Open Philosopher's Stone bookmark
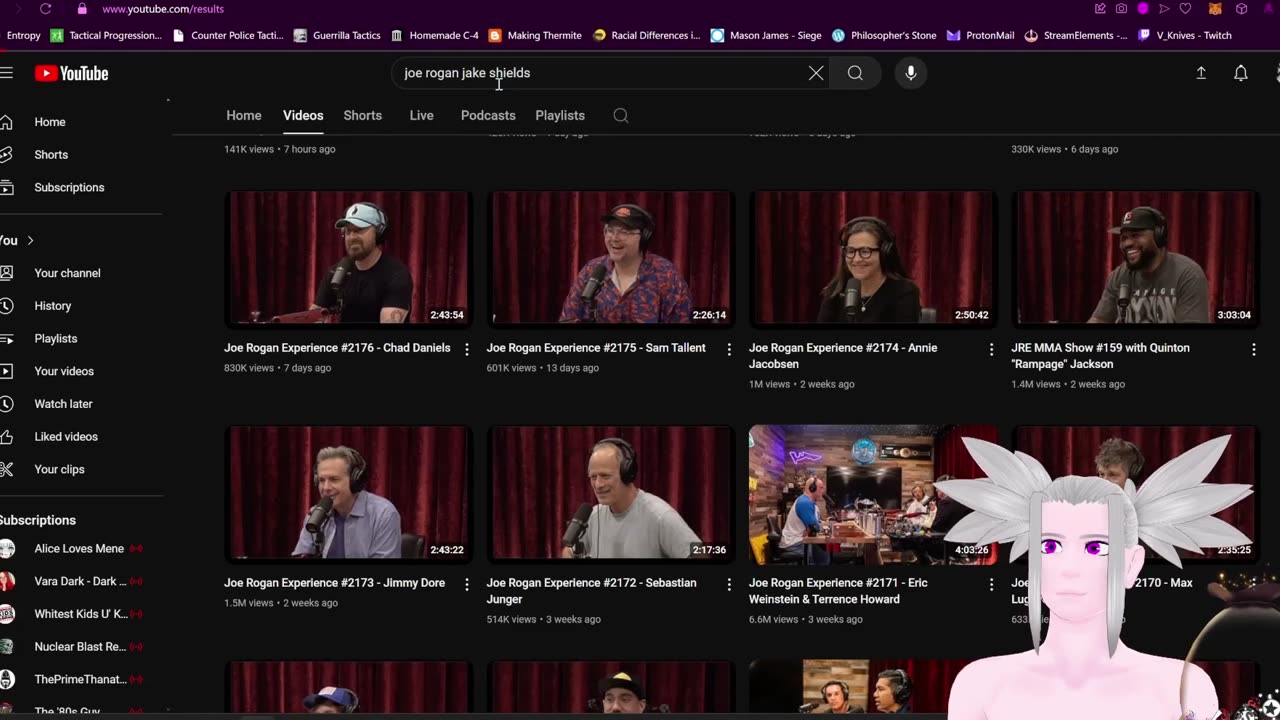The height and width of the screenshot is (720, 1280). click(884, 35)
